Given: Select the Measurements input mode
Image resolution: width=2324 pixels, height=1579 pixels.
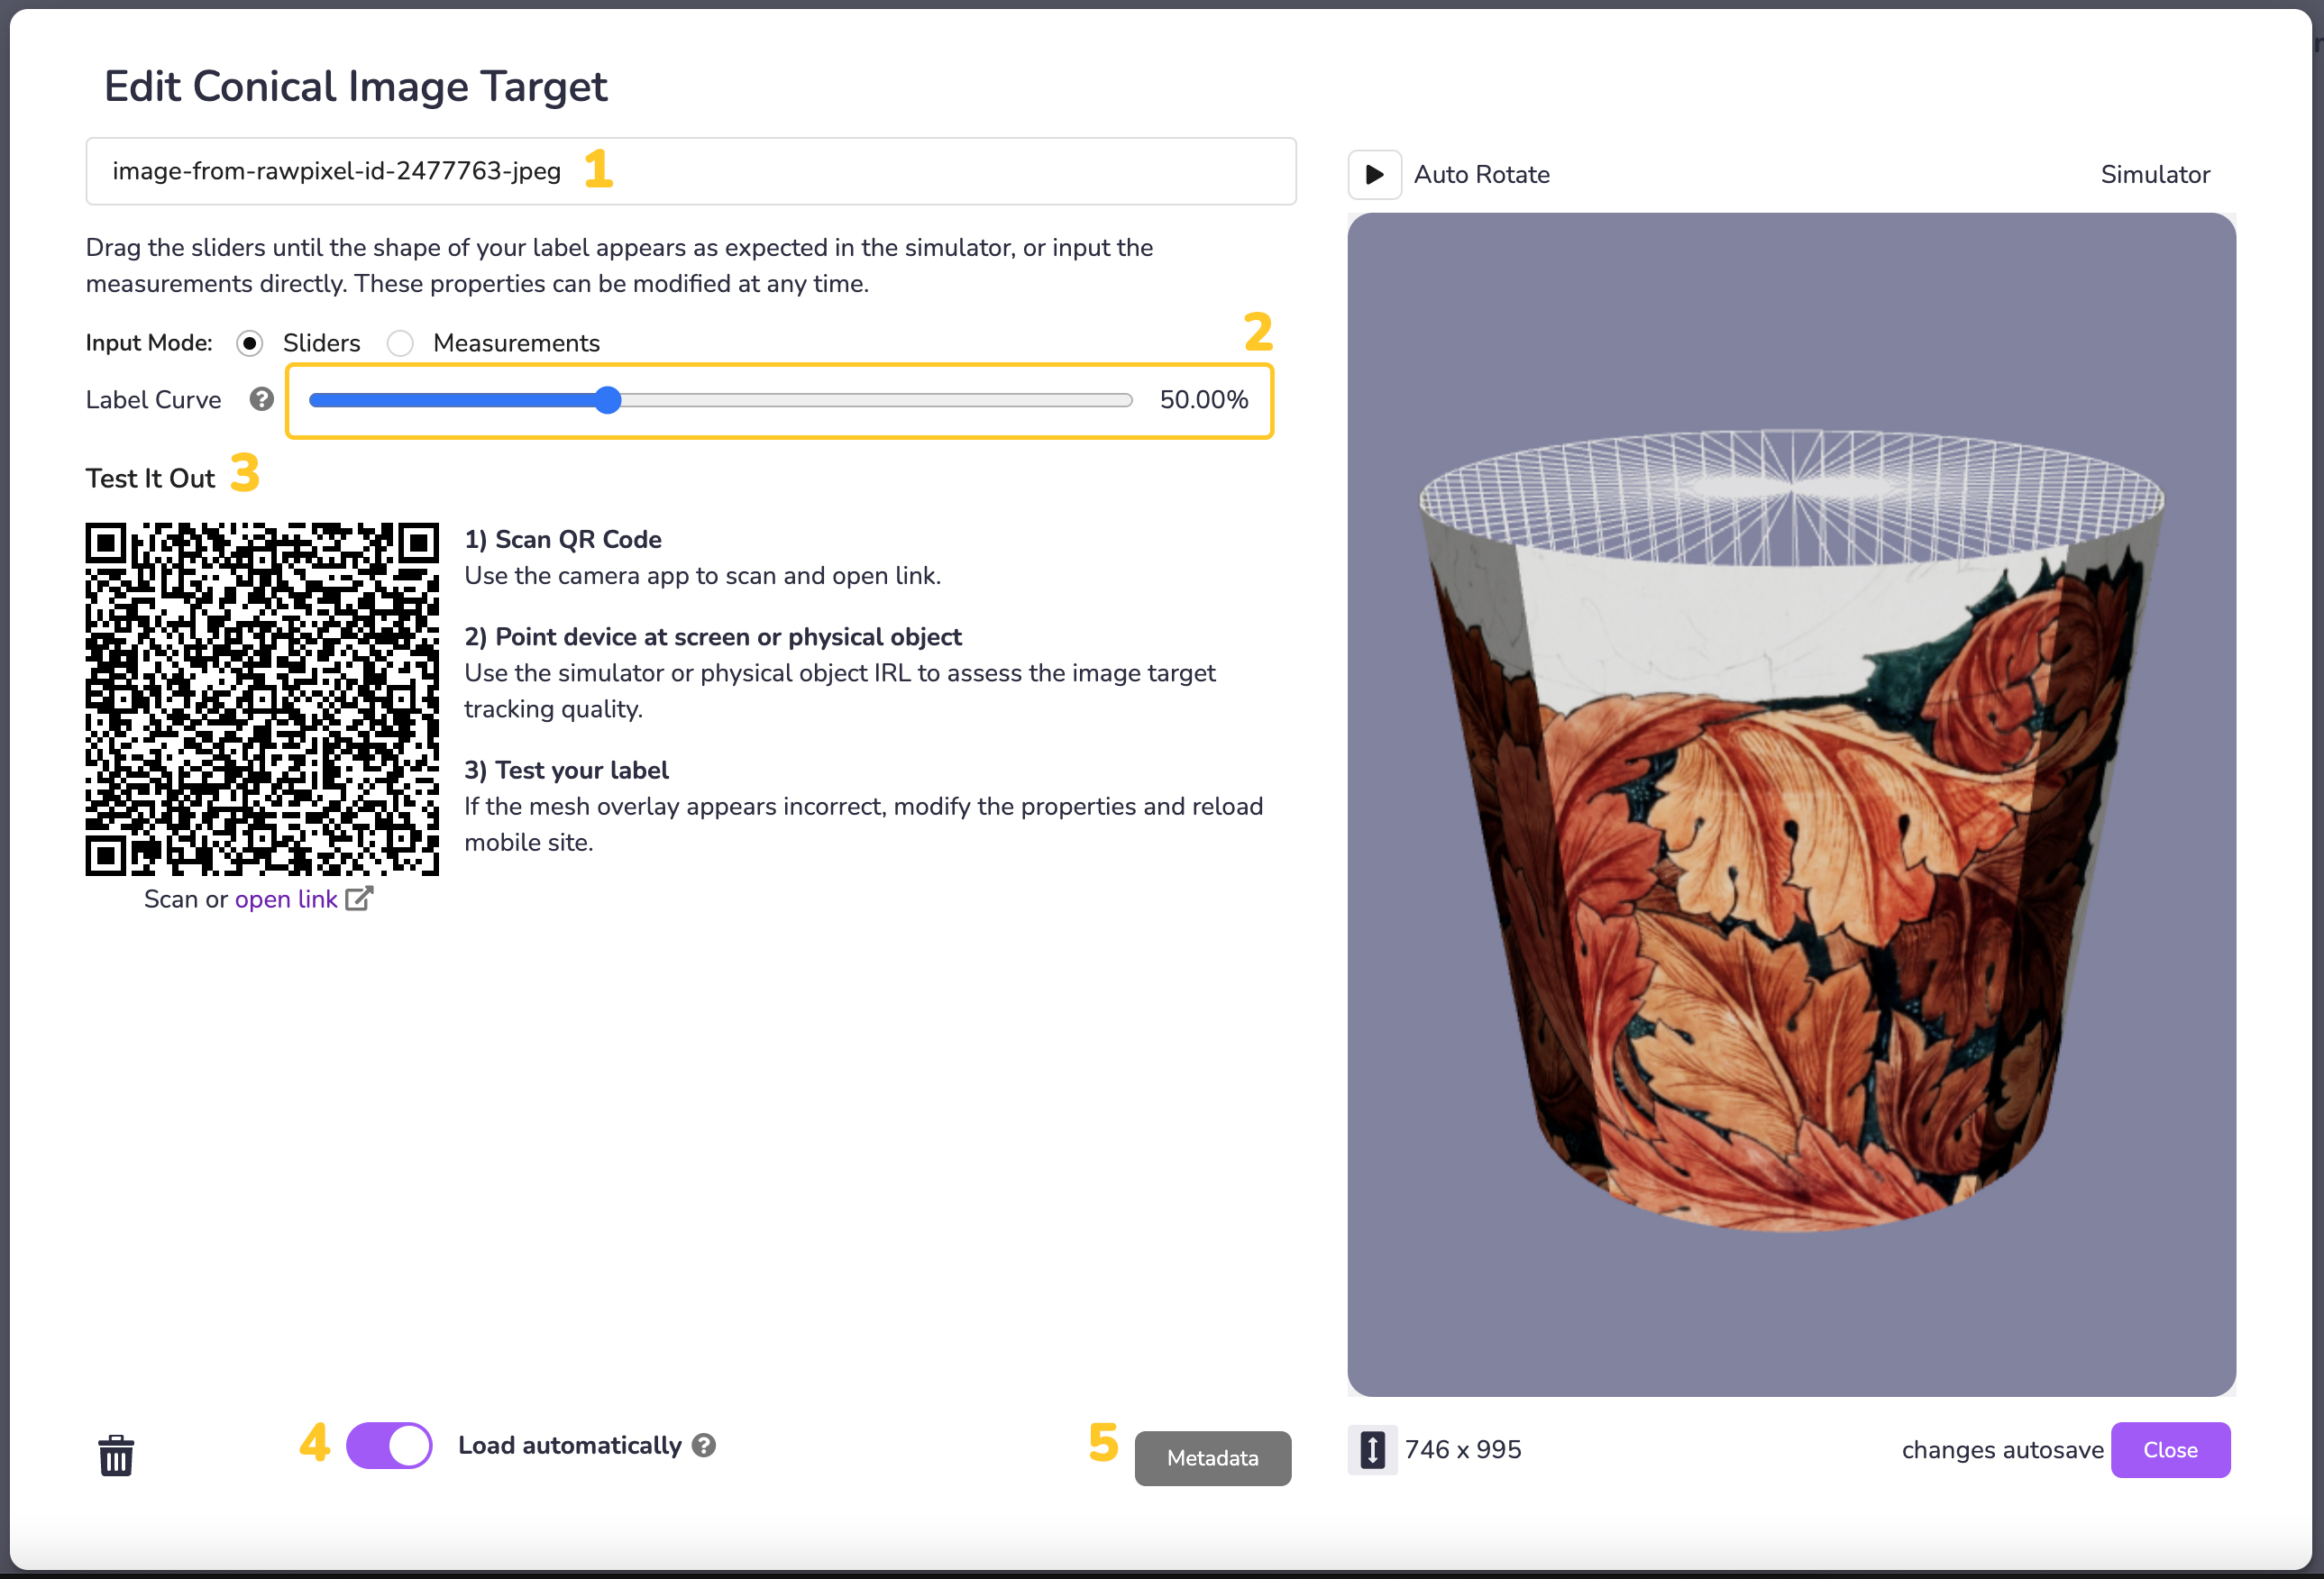Looking at the screenshot, I should point(400,343).
